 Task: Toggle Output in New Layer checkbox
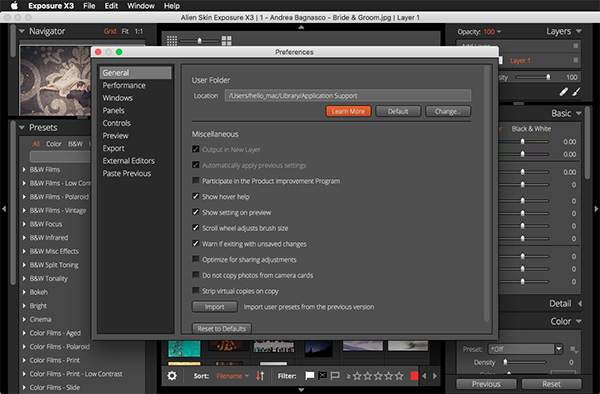pos(196,149)
